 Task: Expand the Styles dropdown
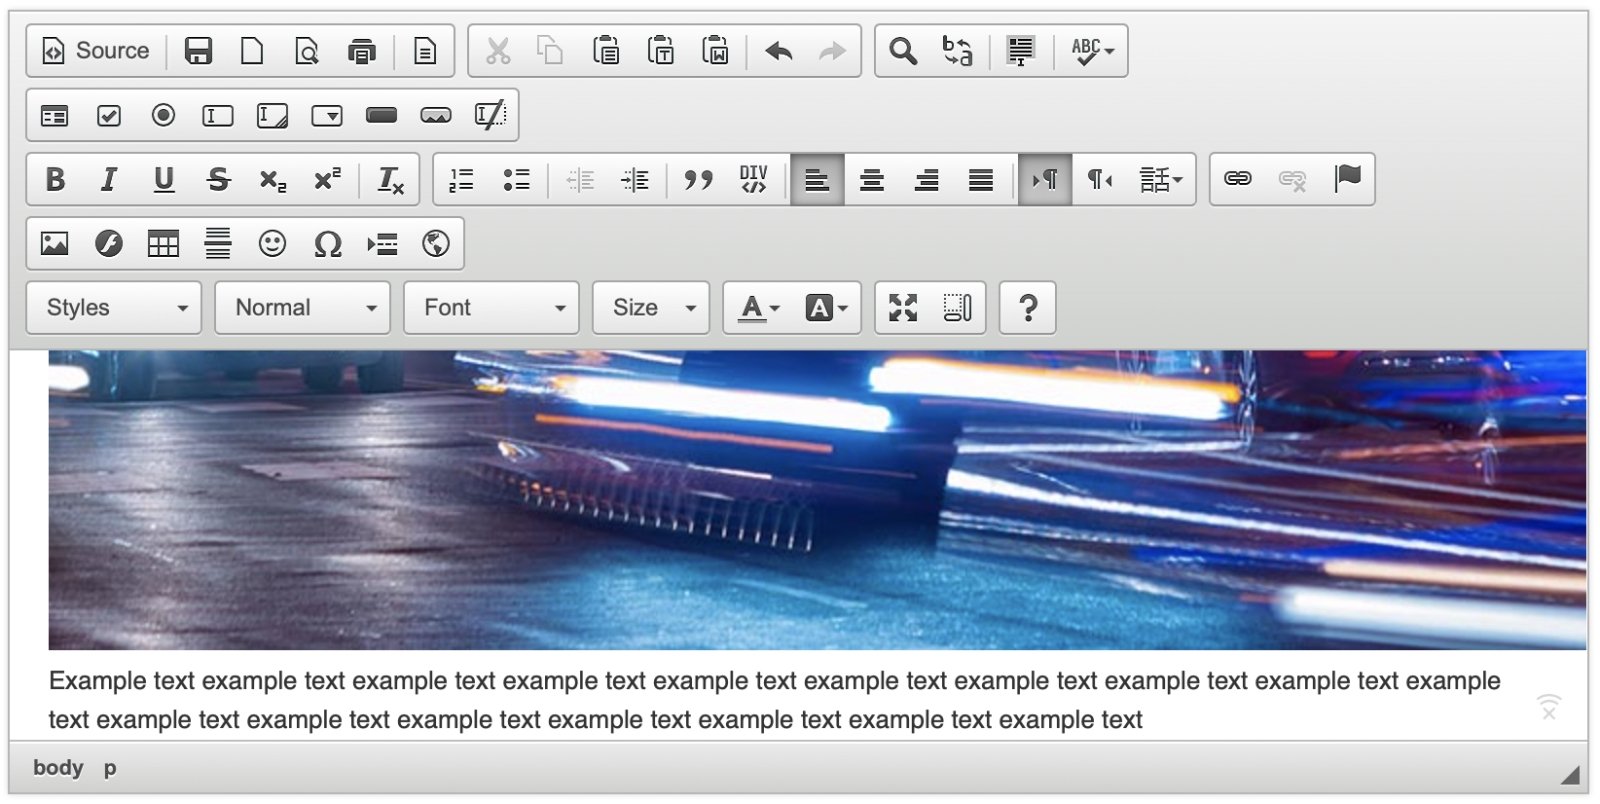pos(114,308)
